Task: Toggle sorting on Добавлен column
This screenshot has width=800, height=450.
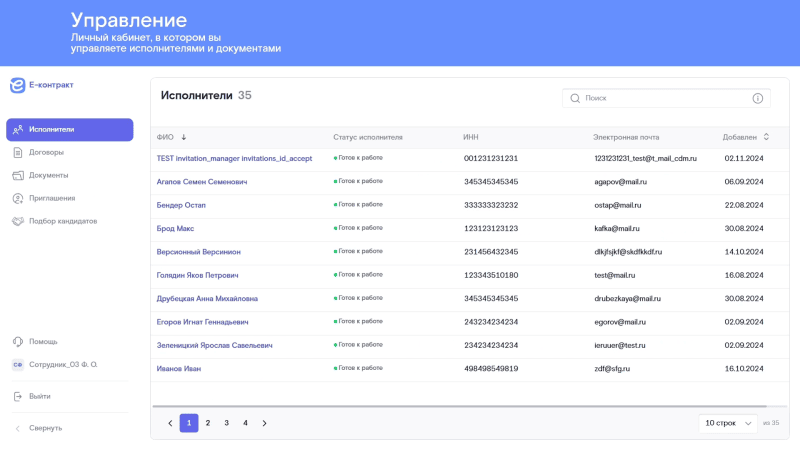Action: point(766,137)
